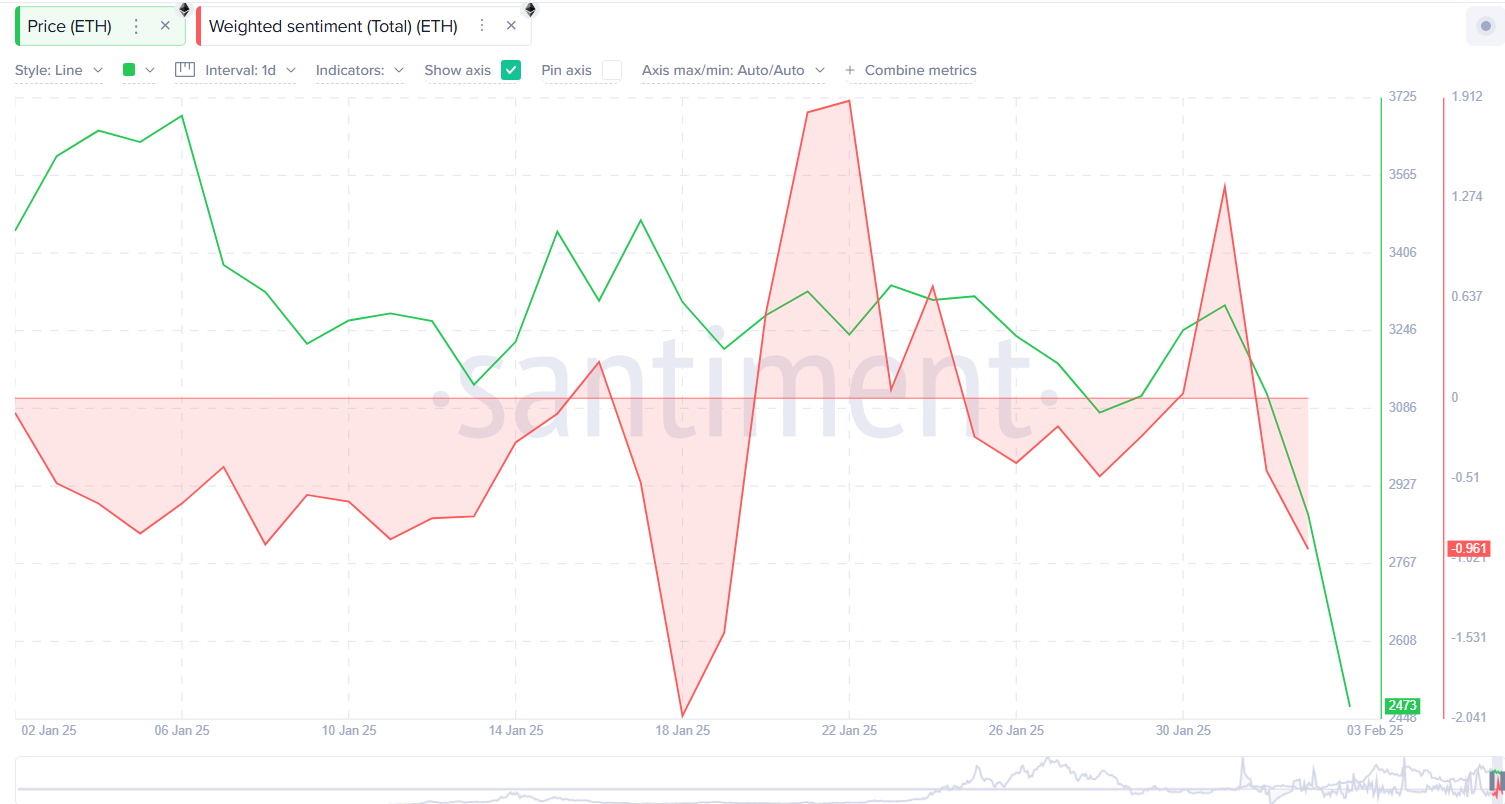Click the -1.531 sentiment axis label

click(1469, 638)
